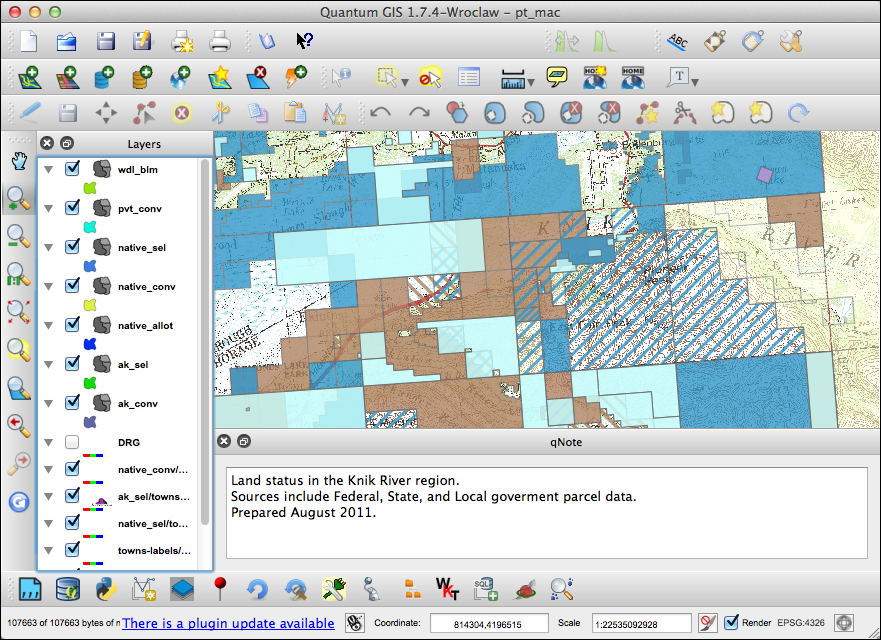881x640 pixels.
Task: Click the Save Project floppy disk icon
Action: pyautogui.click(x=106, y=41)
